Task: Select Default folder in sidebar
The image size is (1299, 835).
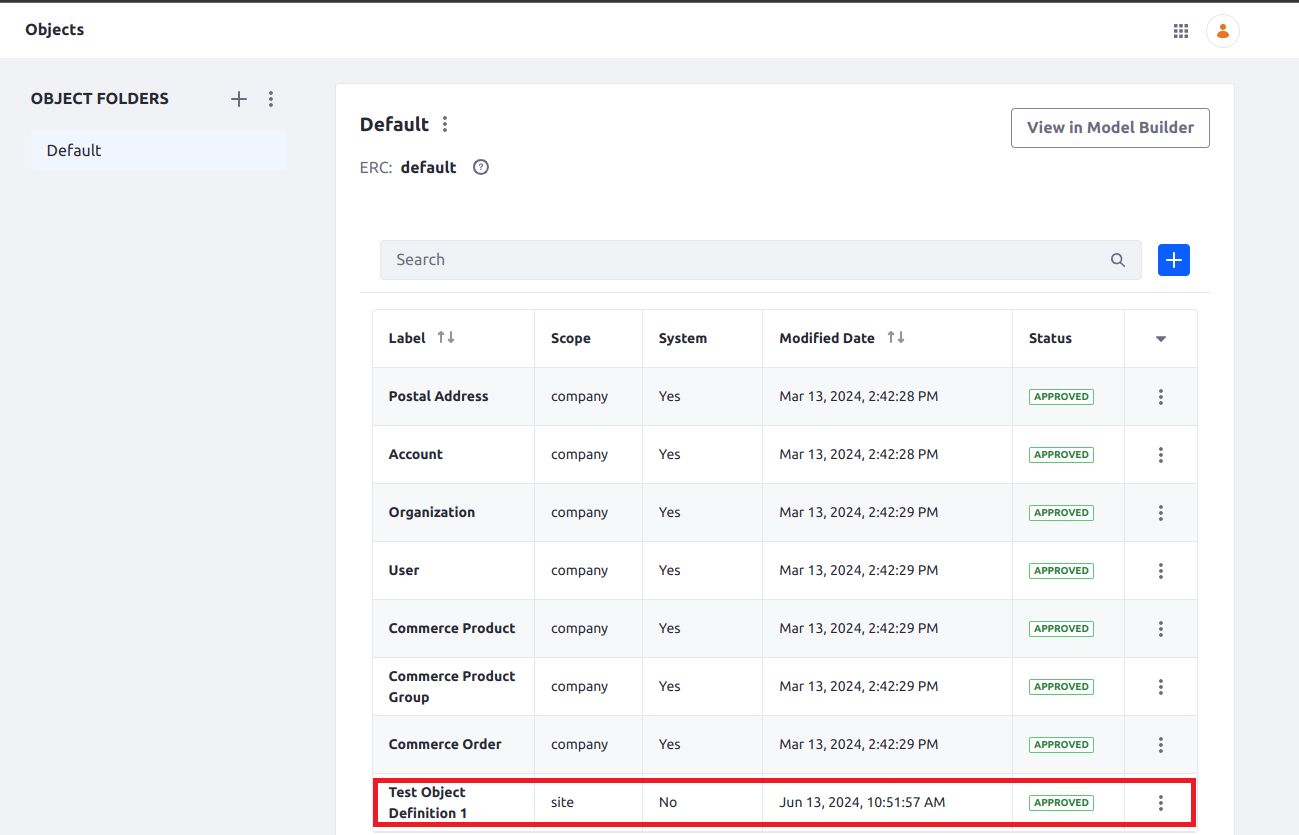Action: [158, 151]
